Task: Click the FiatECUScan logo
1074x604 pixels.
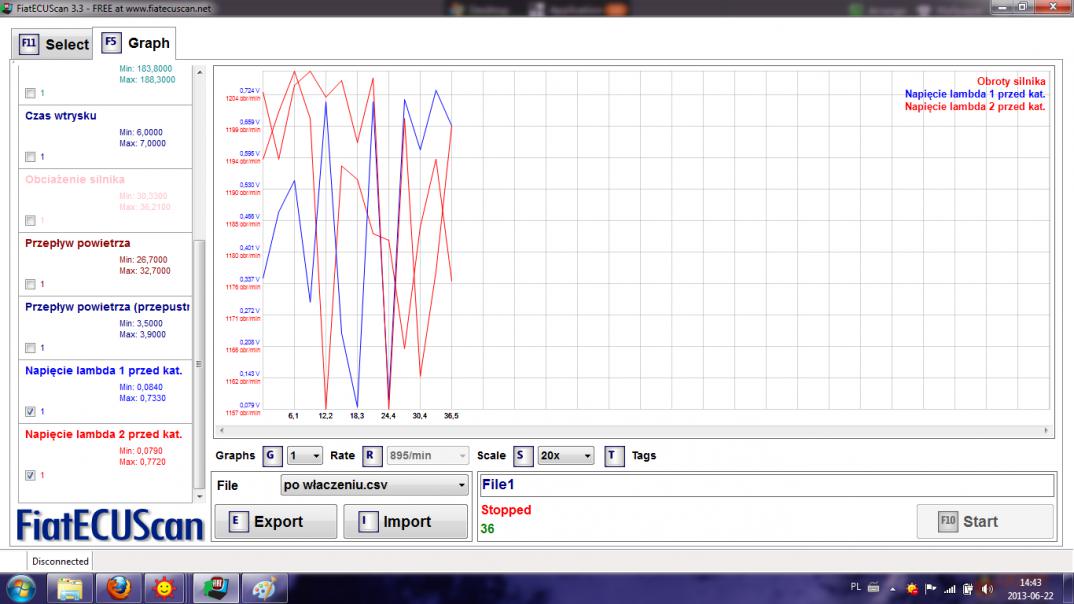Action: [x=110, y=526]
